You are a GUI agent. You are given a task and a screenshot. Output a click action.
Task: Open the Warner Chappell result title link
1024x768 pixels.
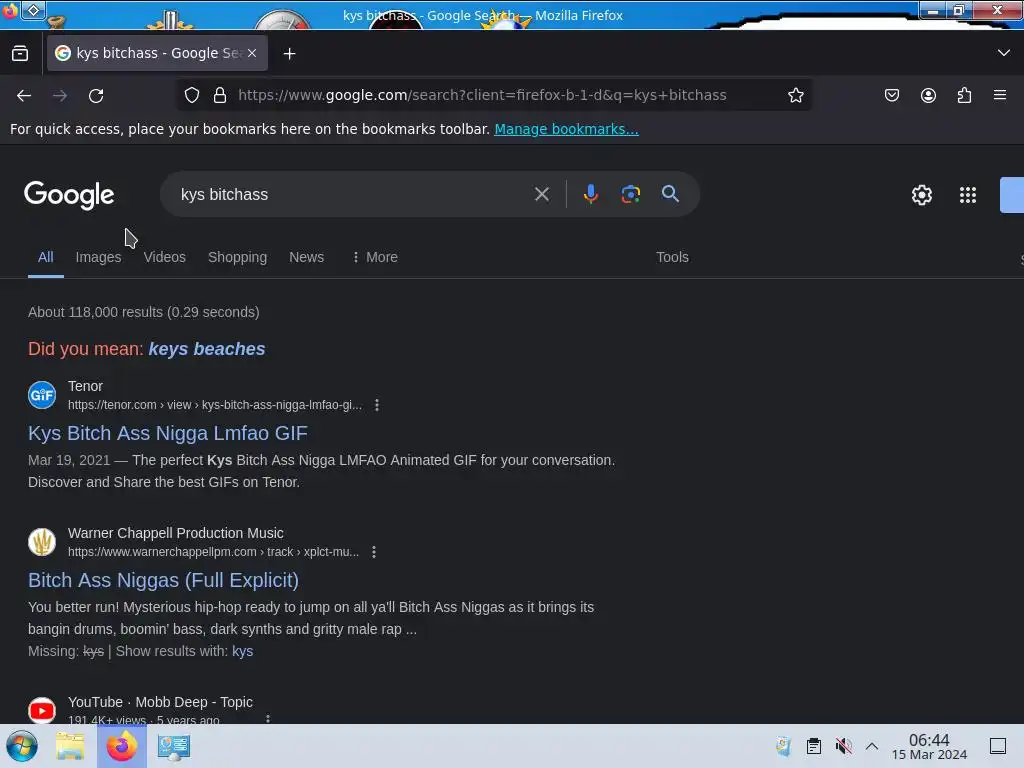[163, 580]
